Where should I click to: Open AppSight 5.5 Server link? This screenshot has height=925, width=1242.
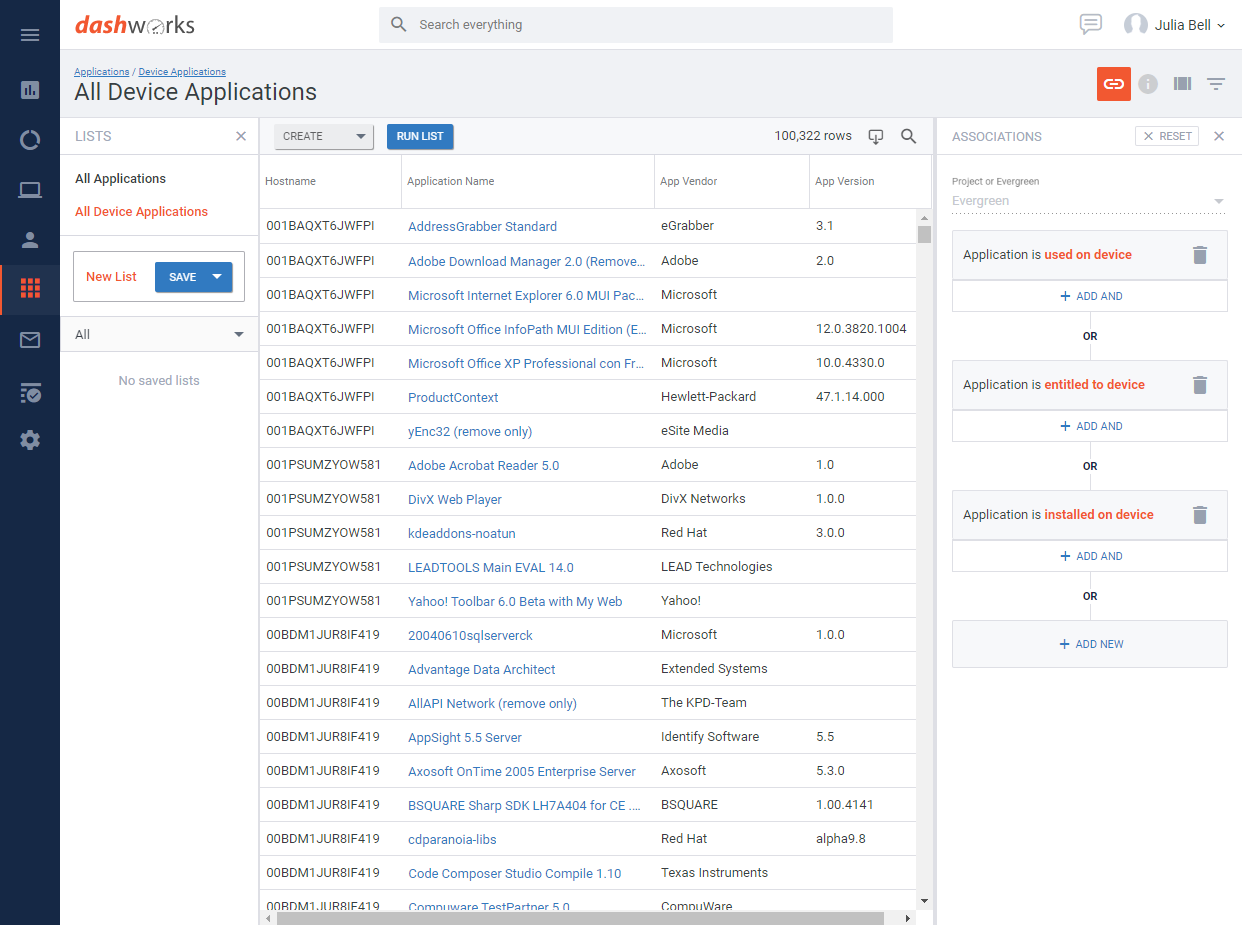point(465,738)
